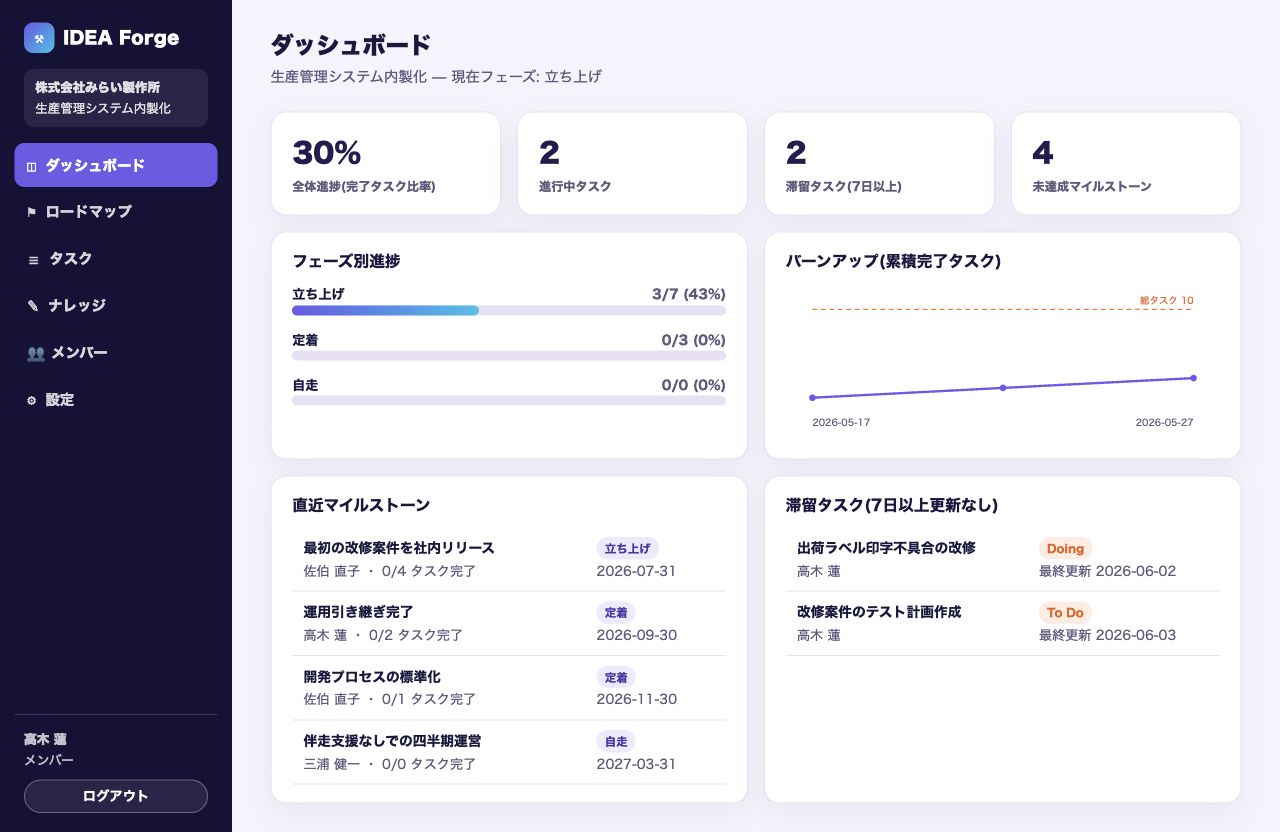Open 設定 in the sidebar

(116, 400)
